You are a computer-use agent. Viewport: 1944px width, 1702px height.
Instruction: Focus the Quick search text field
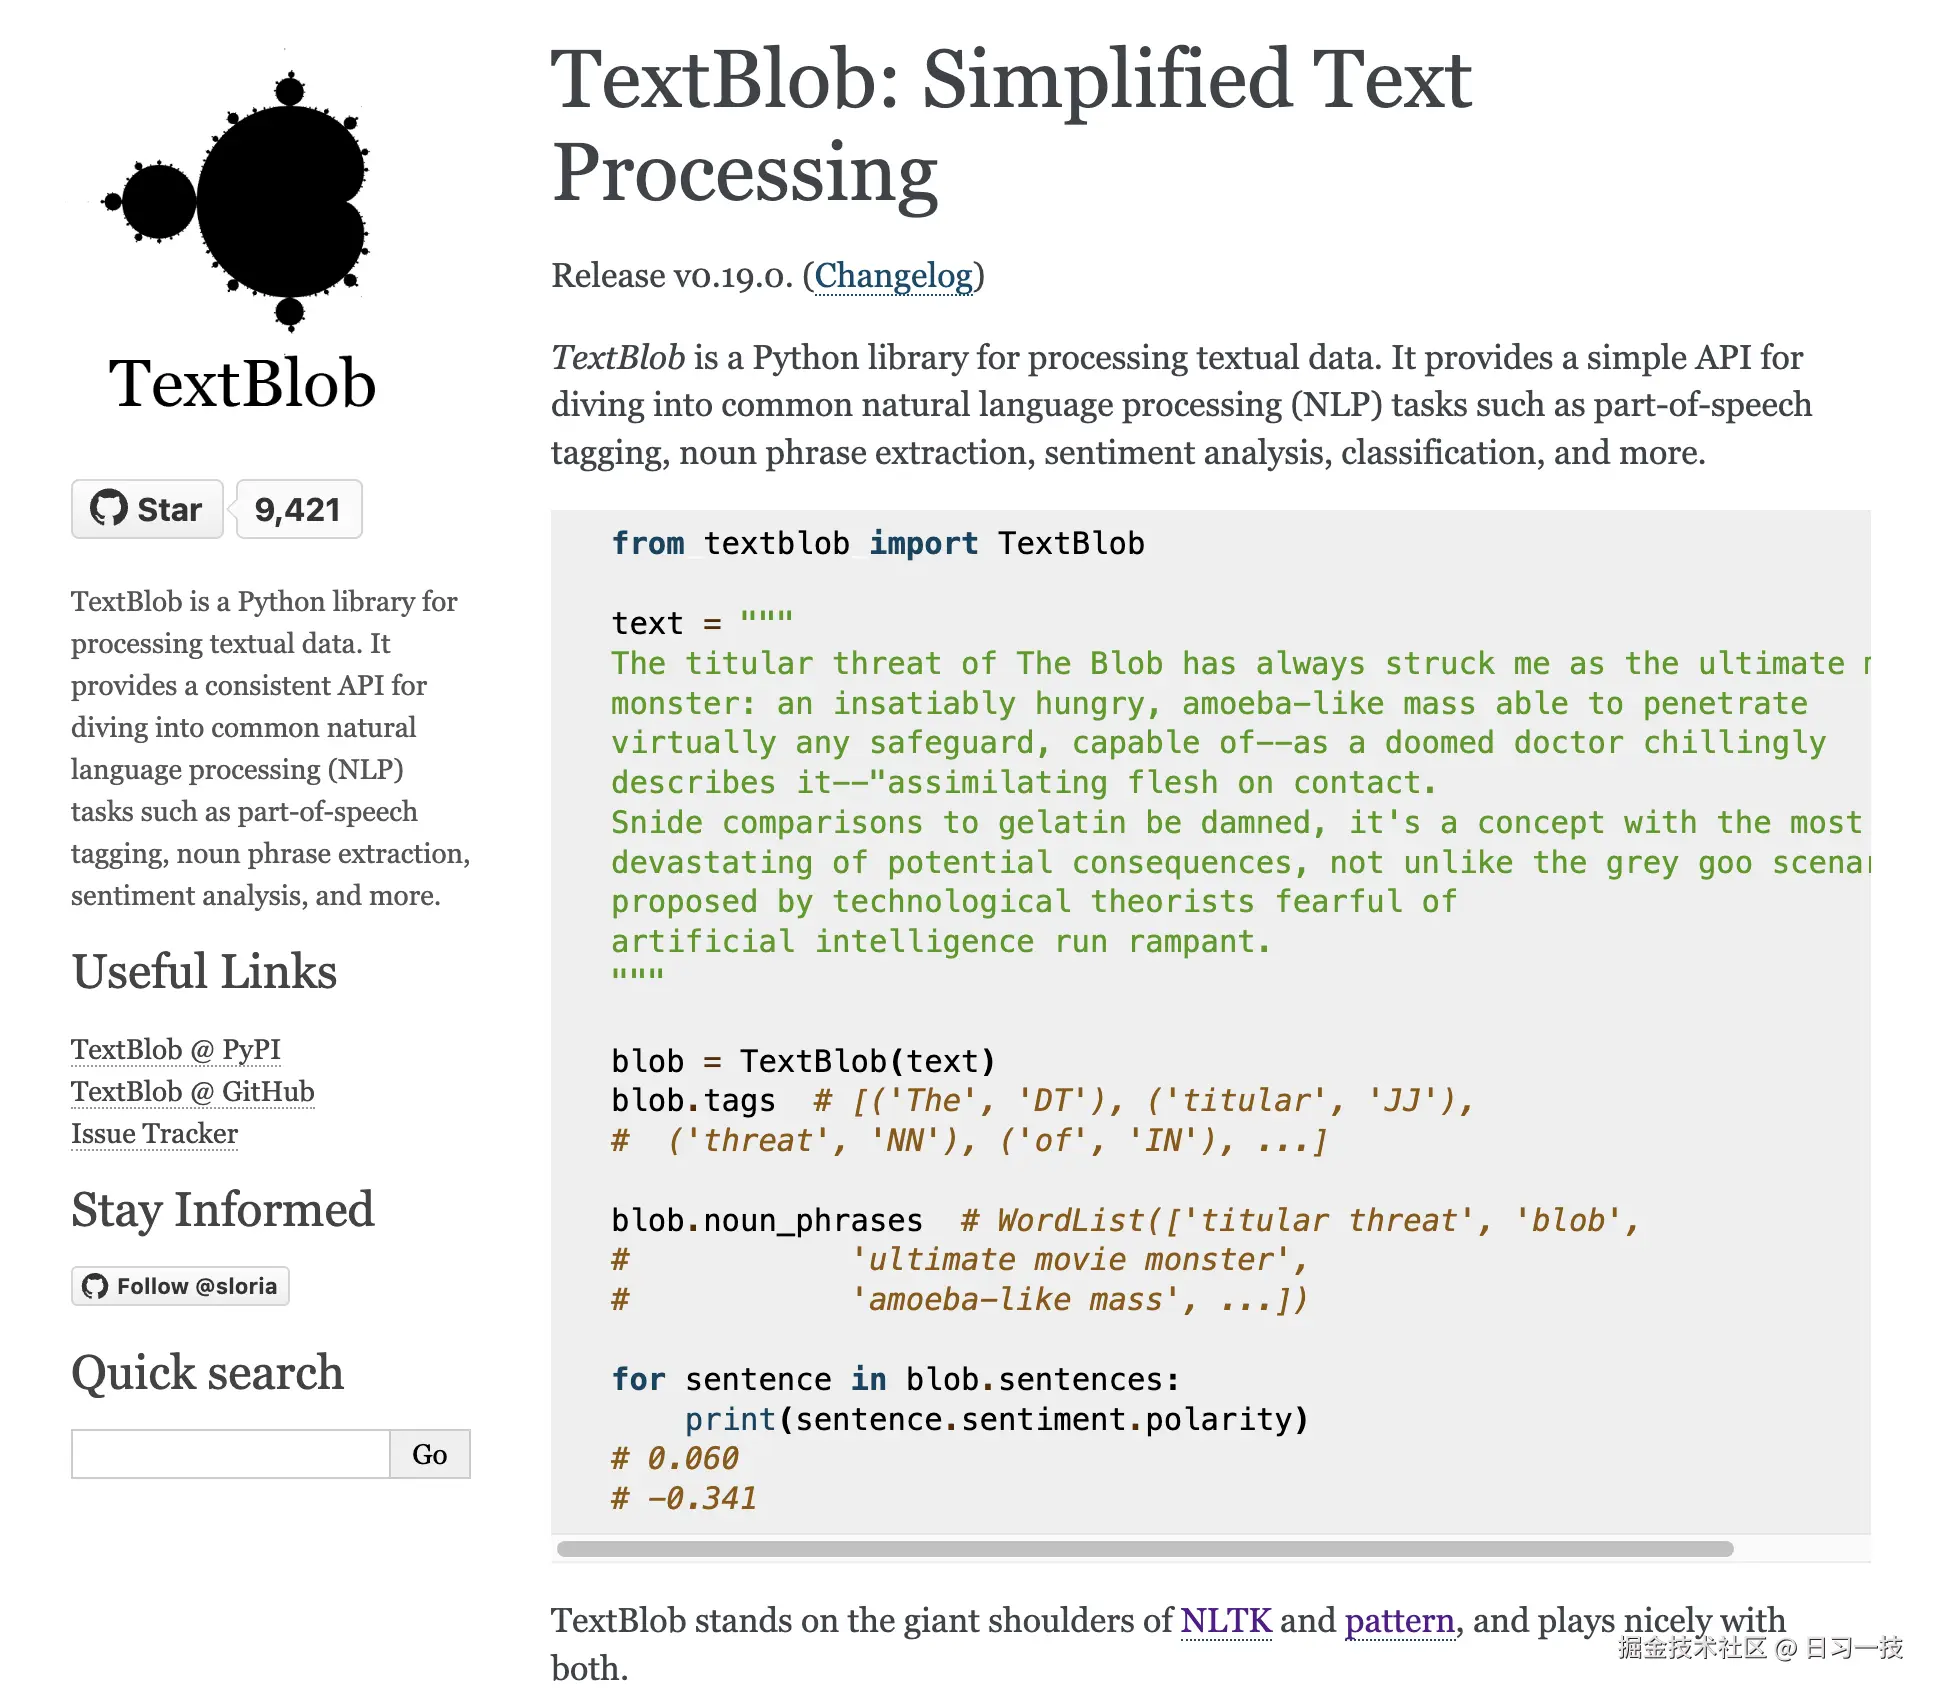[x=230, y=1454]
